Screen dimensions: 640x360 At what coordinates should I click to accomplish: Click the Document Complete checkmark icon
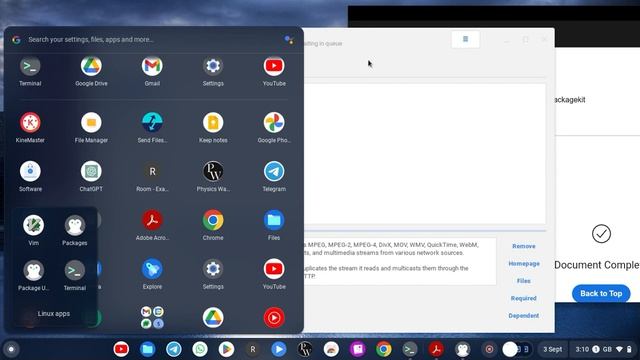point(601,234)
